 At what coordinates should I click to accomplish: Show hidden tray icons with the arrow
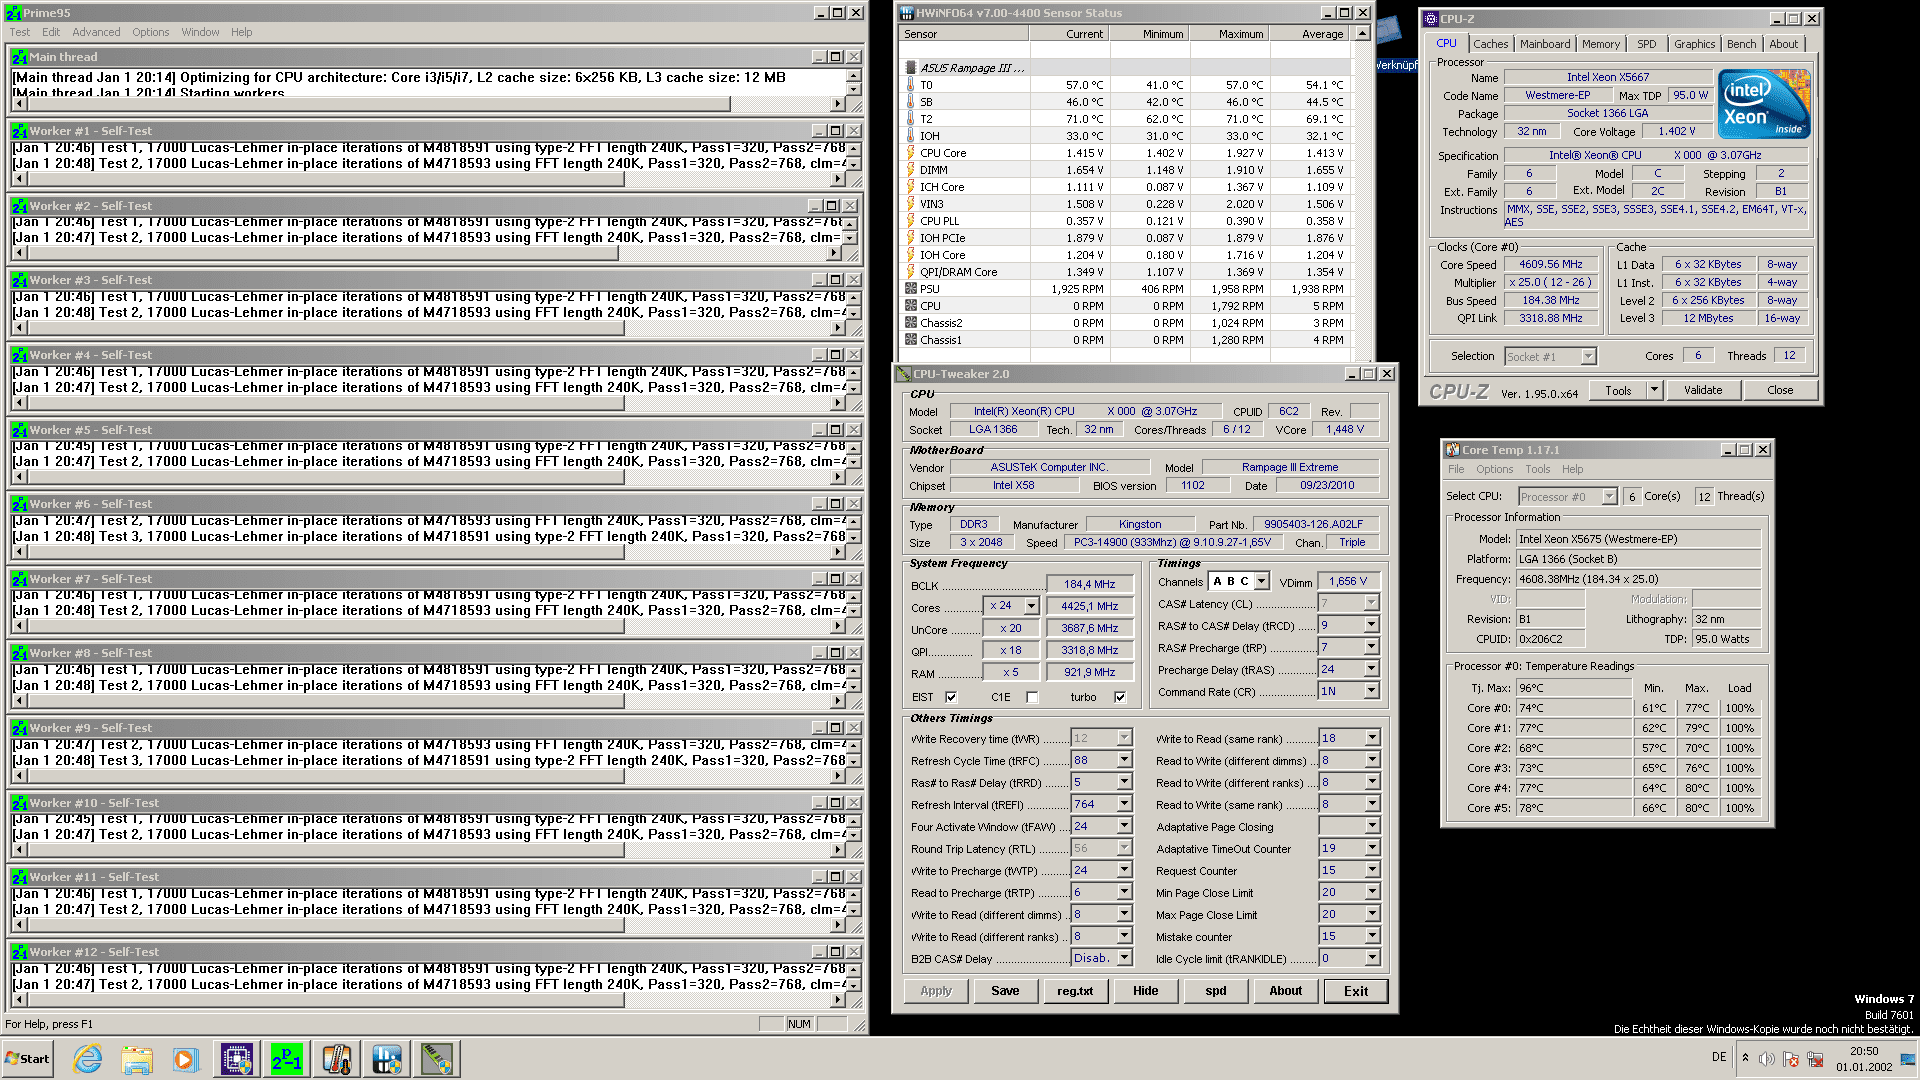[1745, 1058]
